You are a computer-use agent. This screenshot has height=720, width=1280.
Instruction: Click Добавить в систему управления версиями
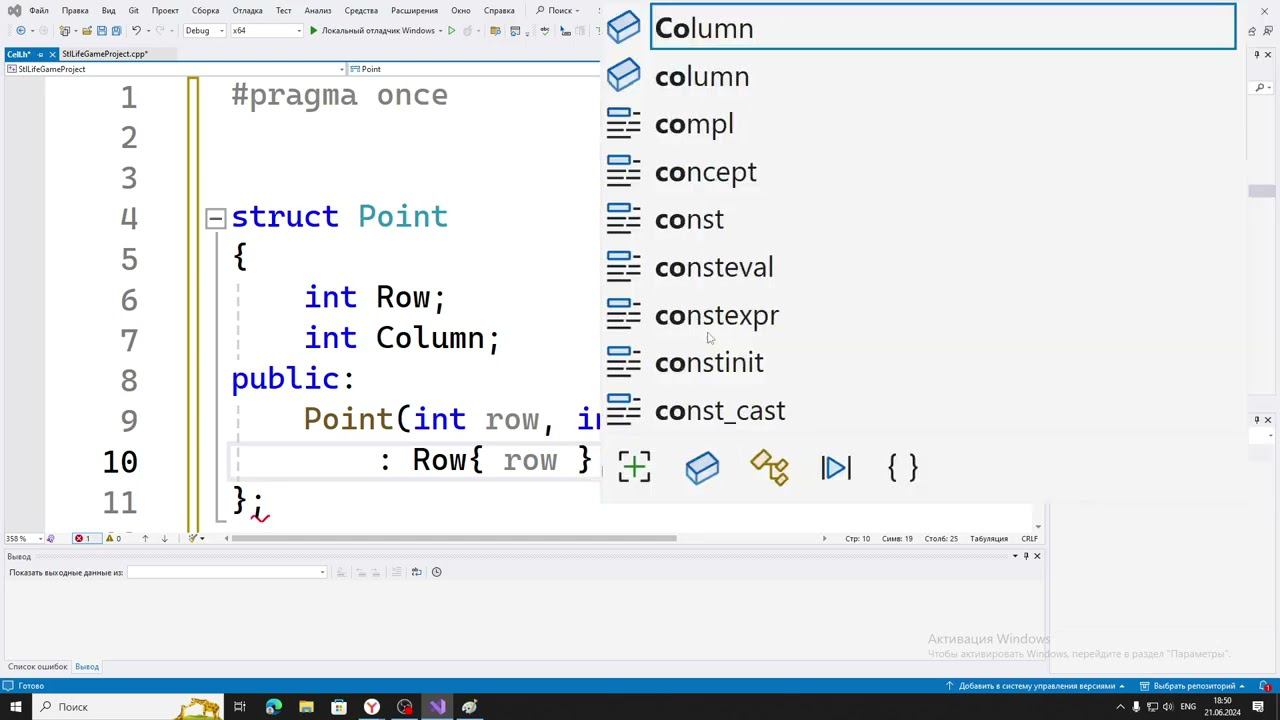click(1036, 687)
